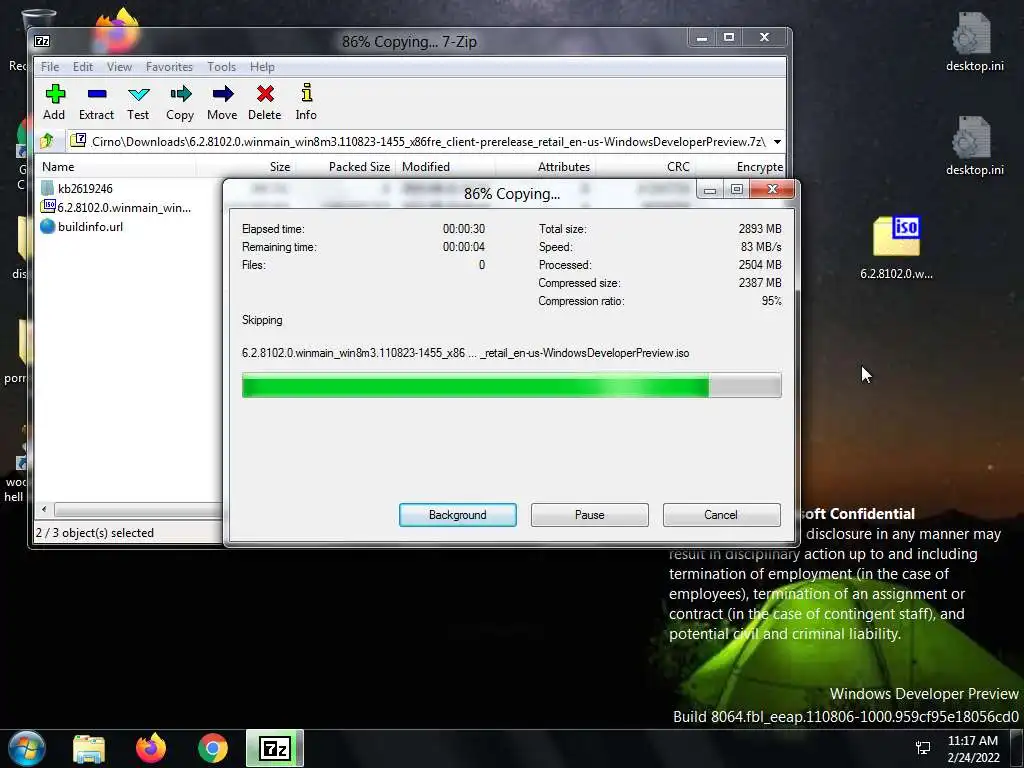The image size is (1024, 768).
Task: Minimize the 86% Copying dialog
Action: (x=710, y=189)
